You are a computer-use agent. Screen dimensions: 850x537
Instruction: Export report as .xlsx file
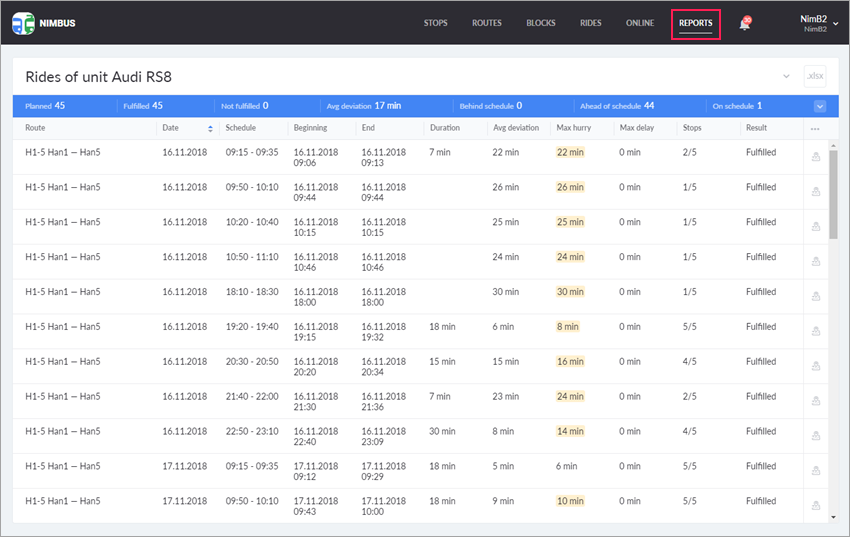(x=815, y=76)
